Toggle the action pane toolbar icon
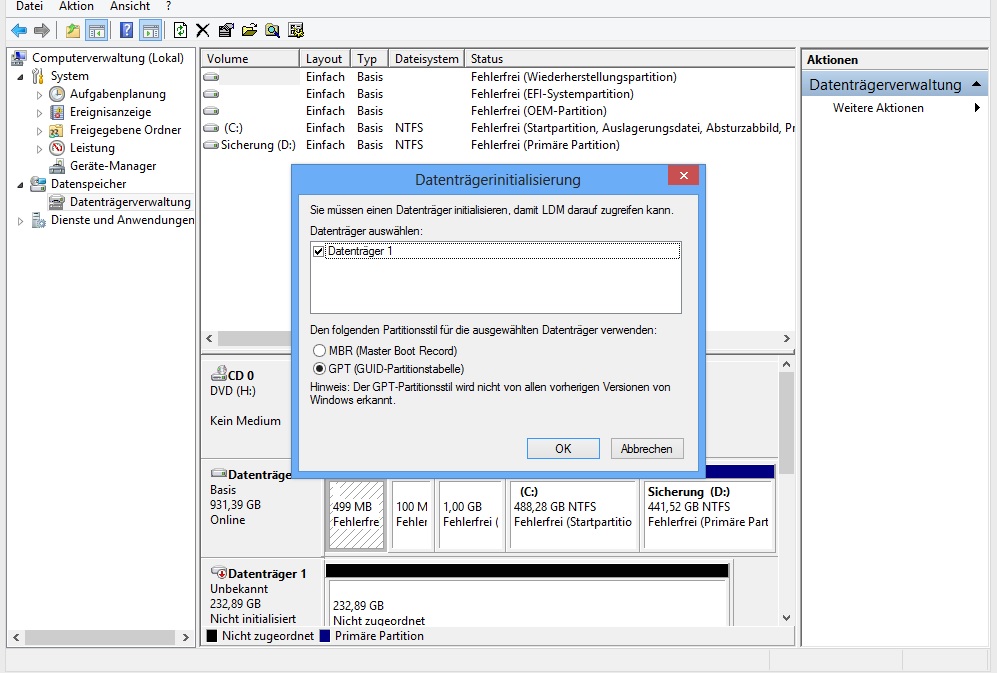 [x=151, y=30]
